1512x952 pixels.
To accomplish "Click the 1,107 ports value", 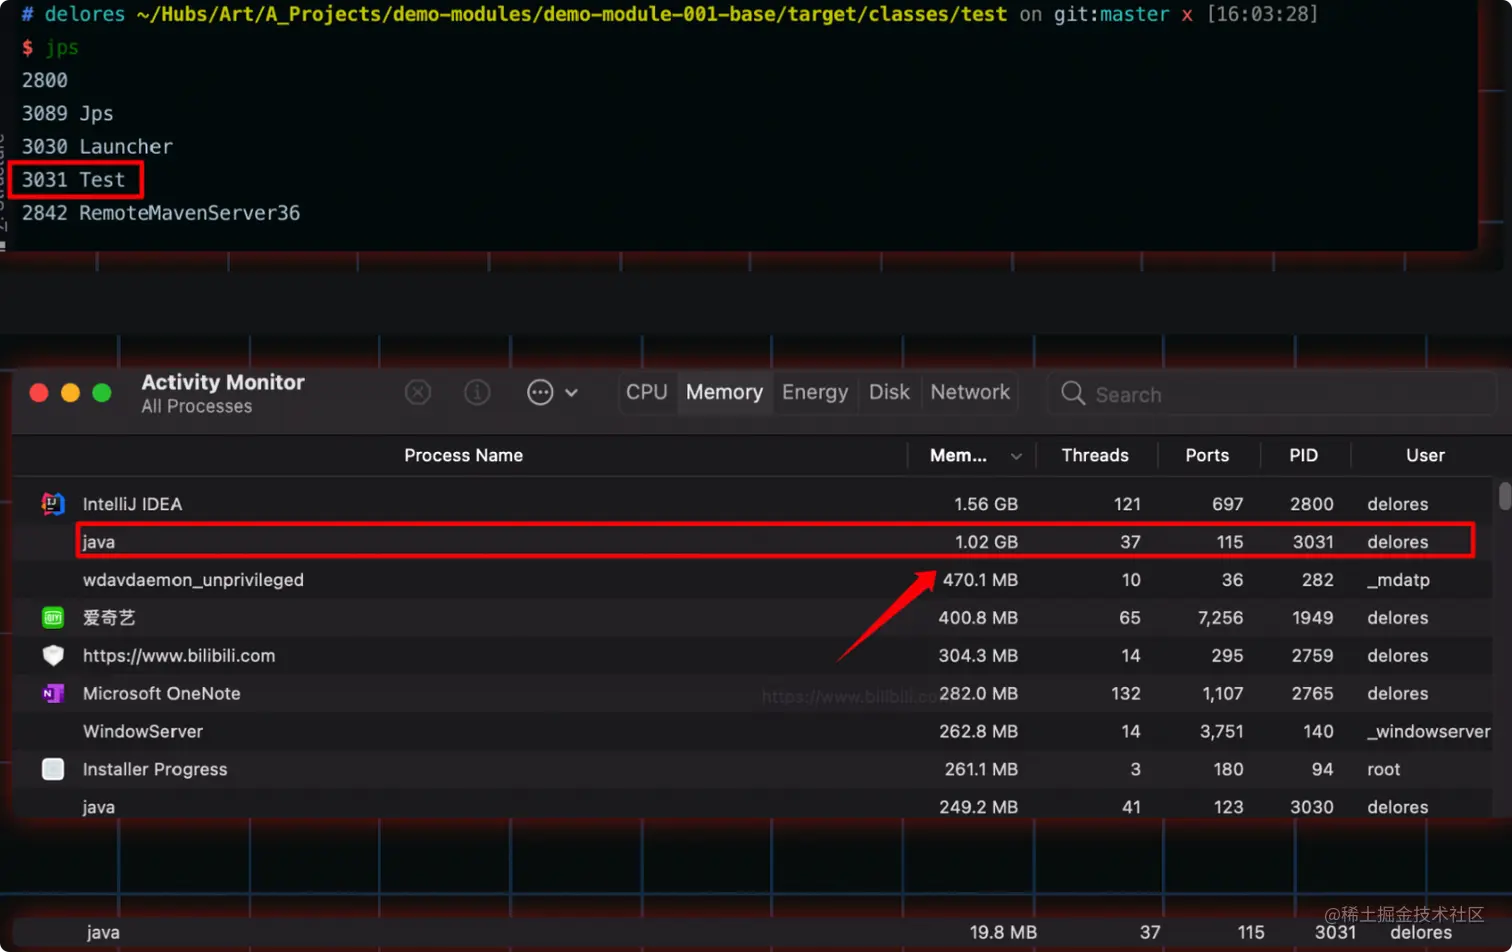I will tap(1222, 694).
